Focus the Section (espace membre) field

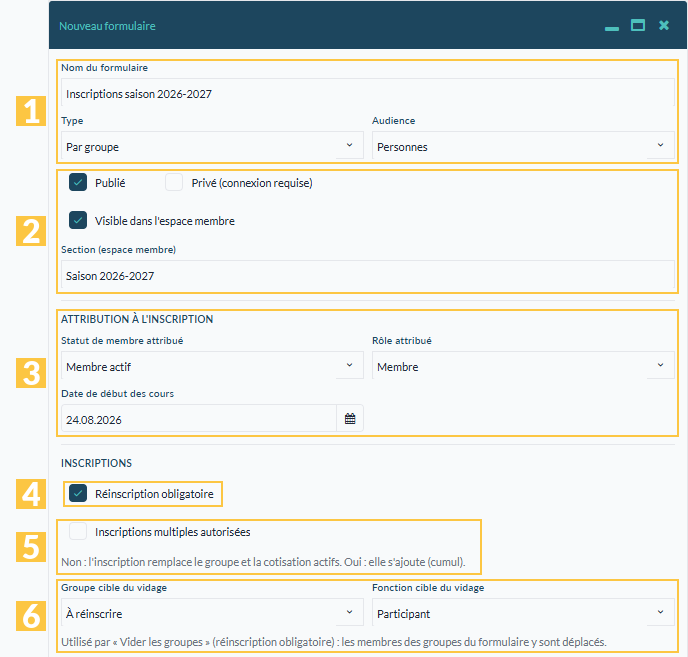point(368,275)
